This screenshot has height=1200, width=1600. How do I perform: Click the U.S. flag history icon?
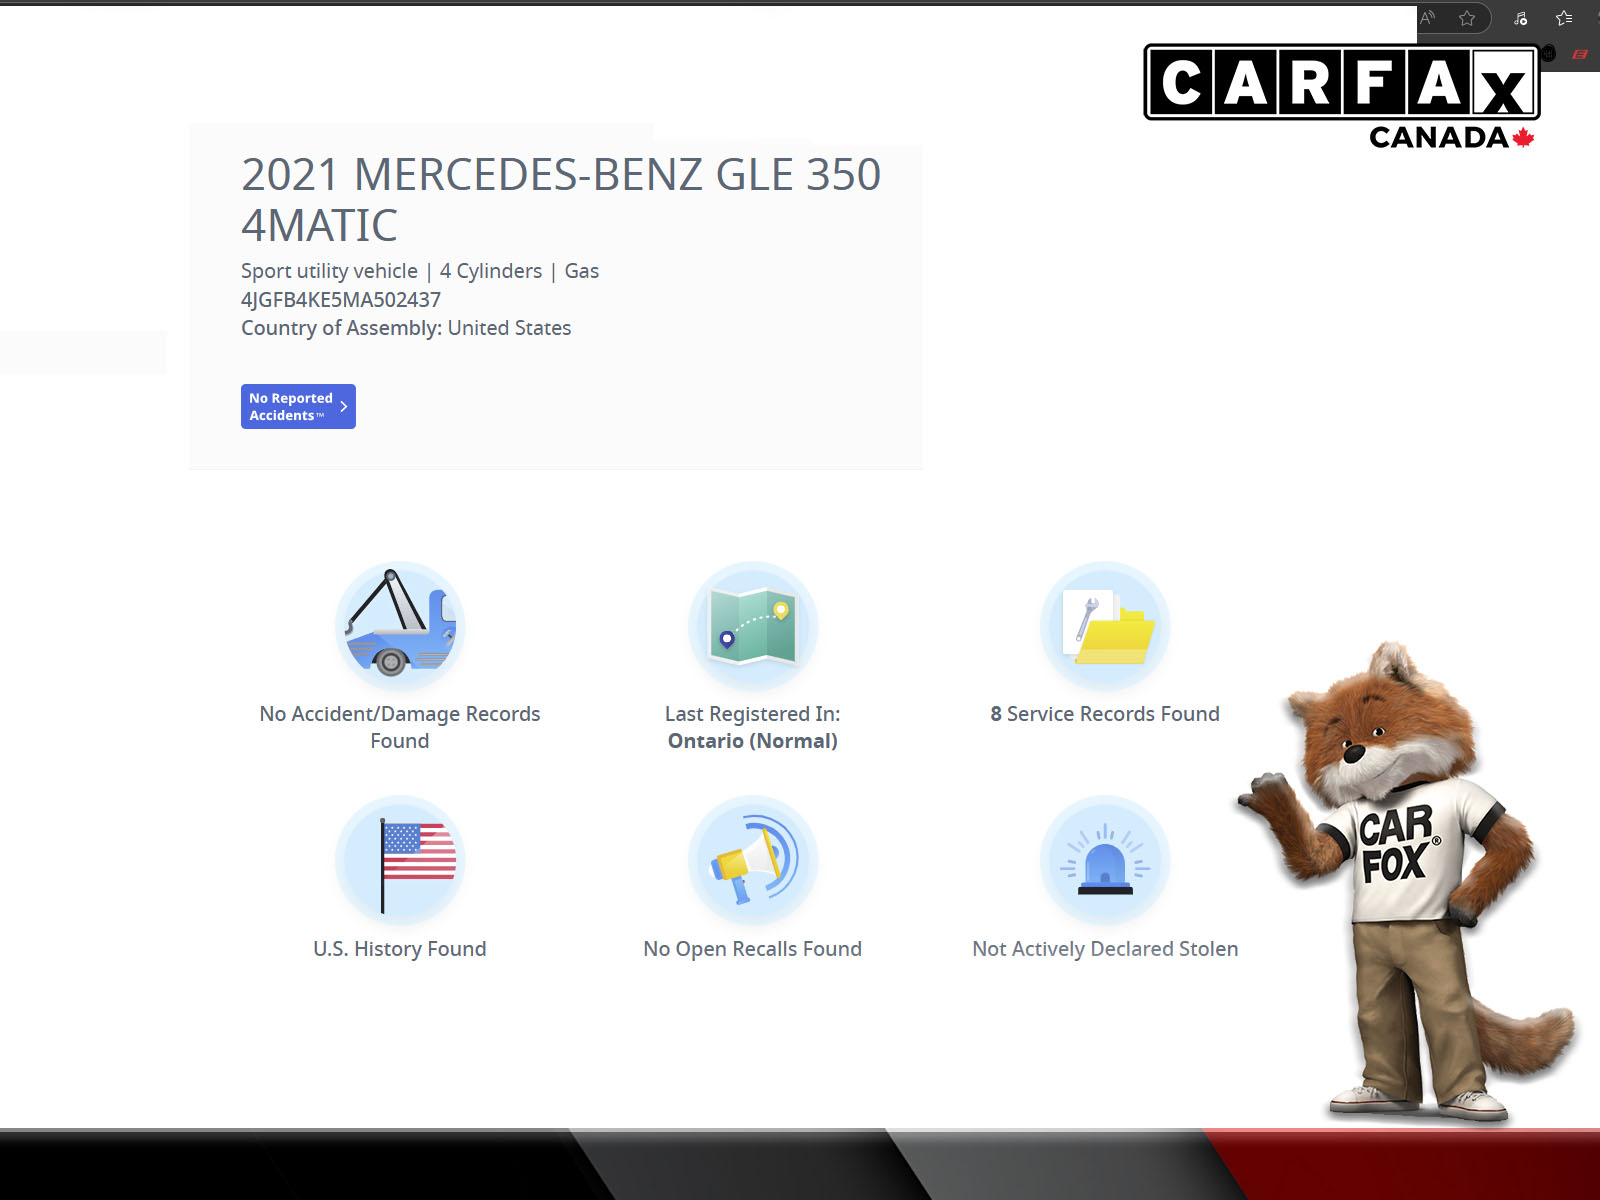pyautogui.click(x=400, y=860)
